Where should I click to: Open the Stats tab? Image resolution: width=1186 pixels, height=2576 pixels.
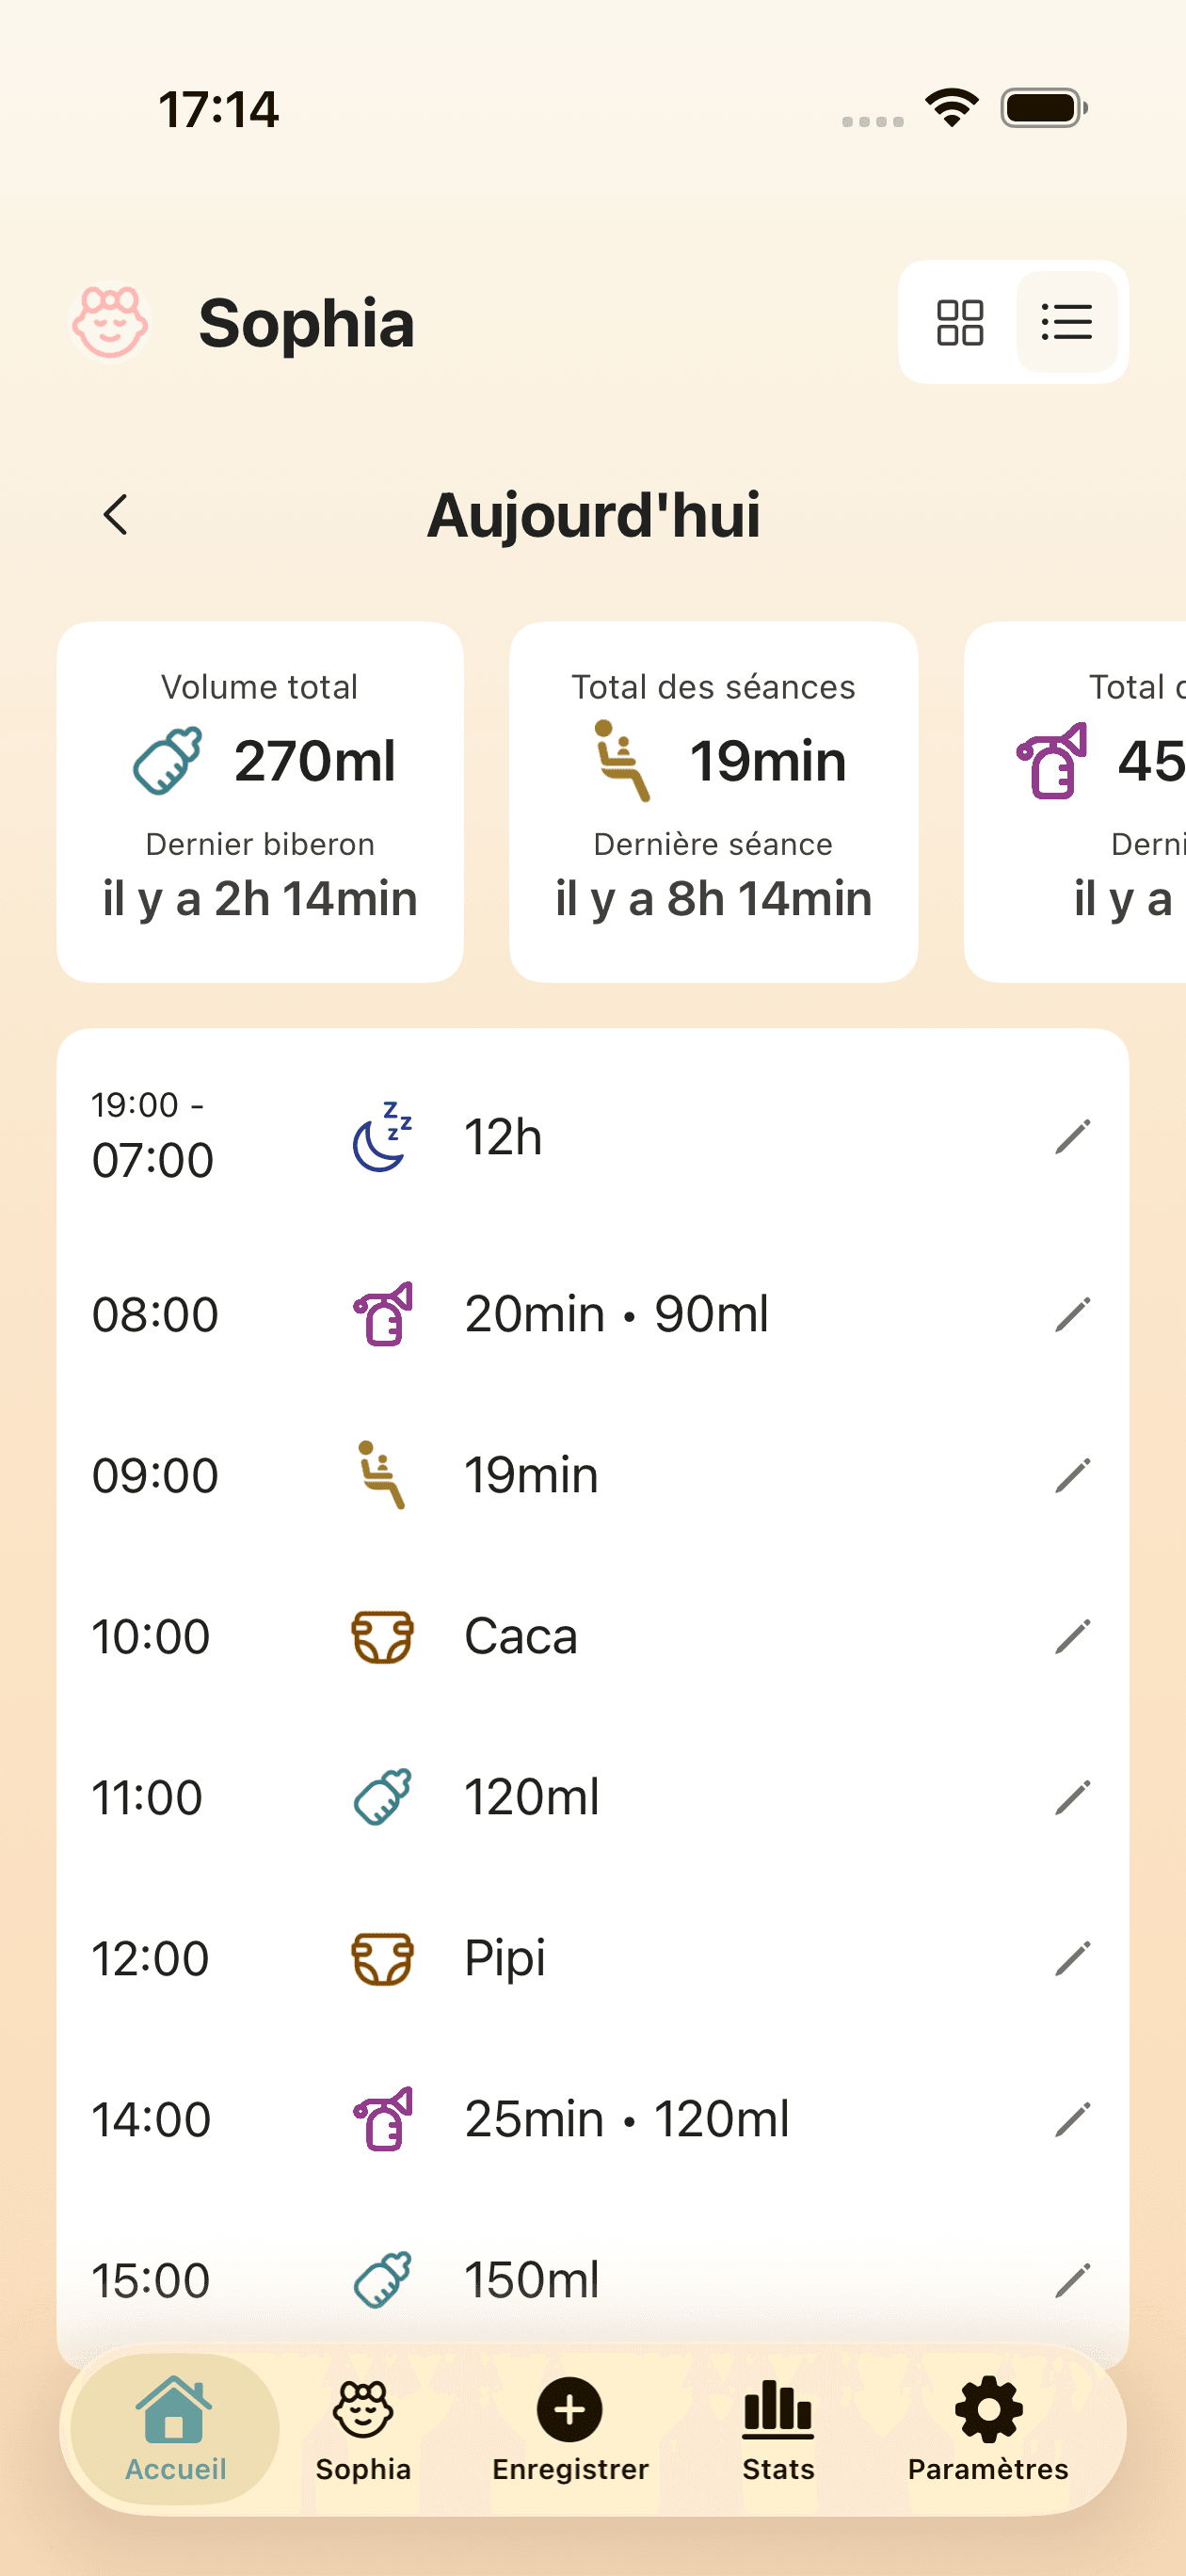pyautogui.click(x=778, y=2428)
